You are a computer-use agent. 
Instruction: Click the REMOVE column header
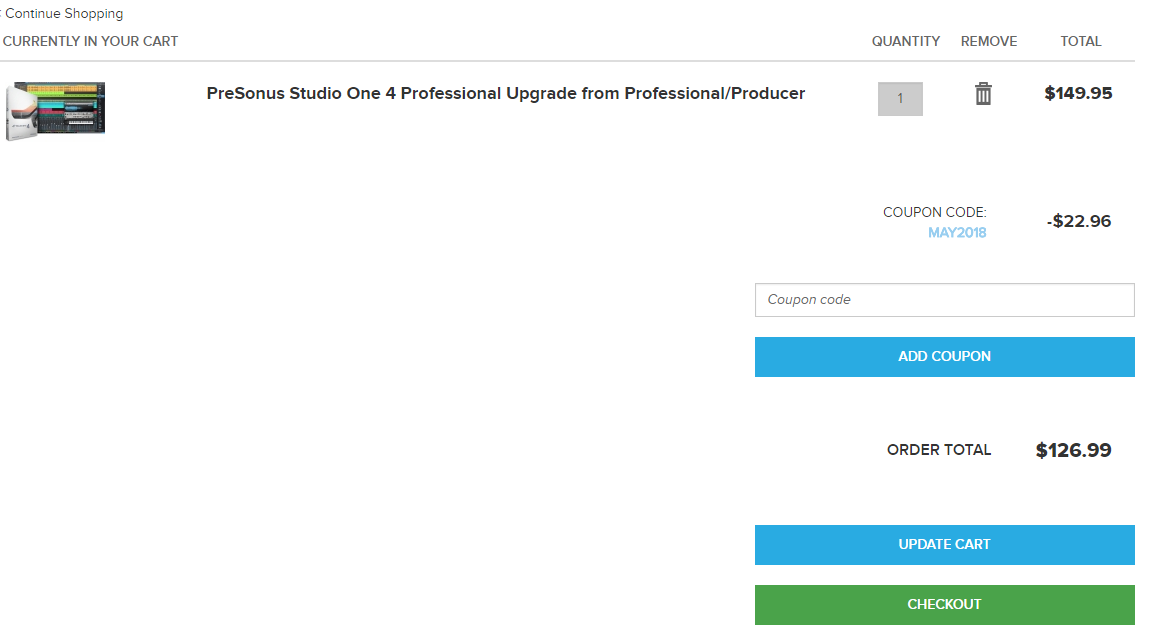[988, 41]
